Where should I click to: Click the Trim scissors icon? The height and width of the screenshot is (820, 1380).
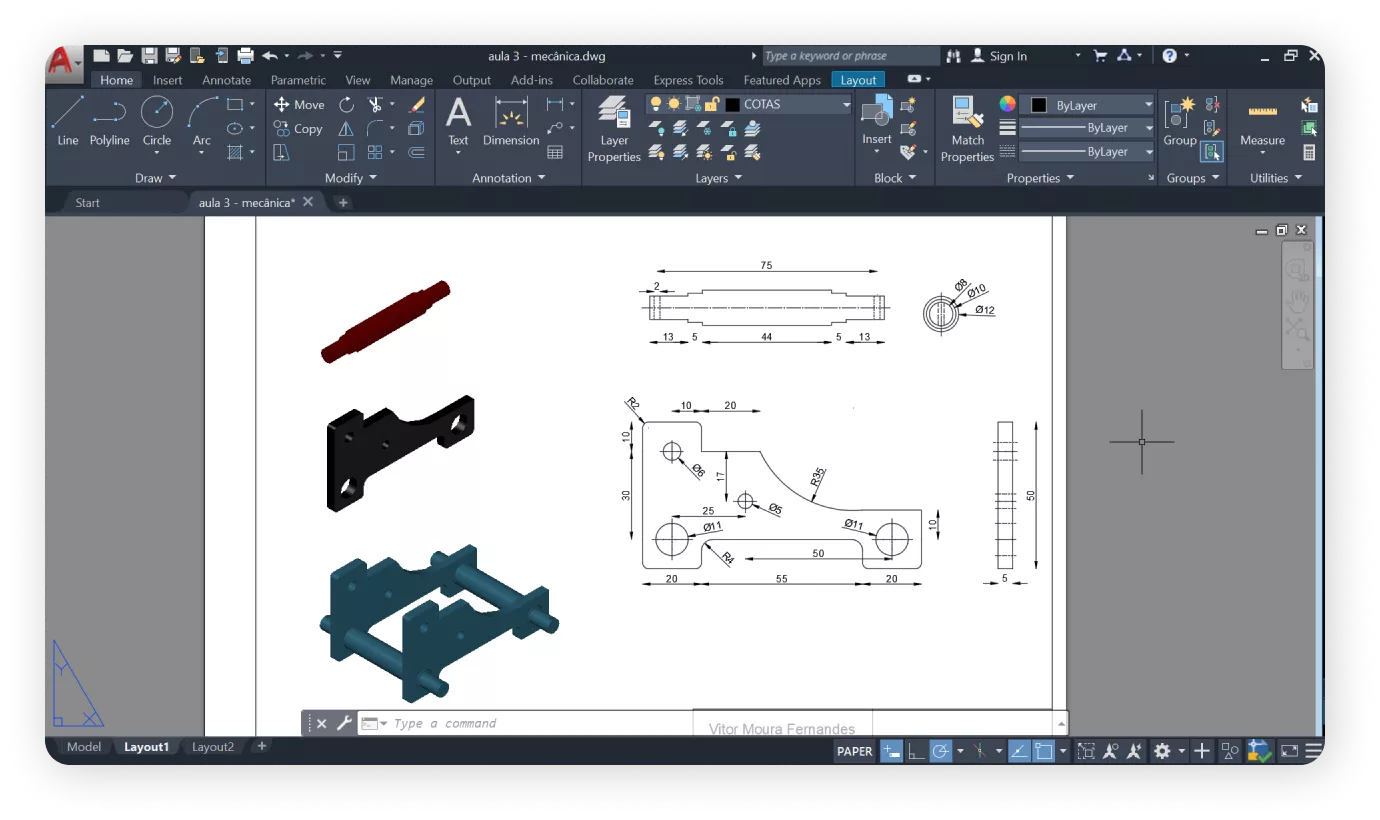click(x=375, y=104)
